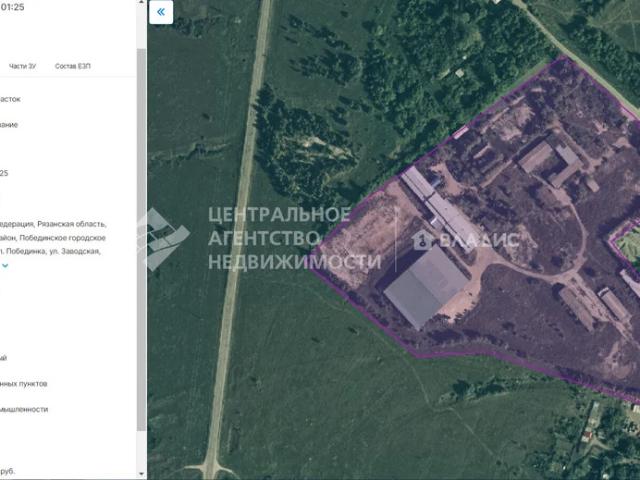Image resolution: width=640 pixels, height=480 pixels.
Task: Collapse the side panel with double-chevron button
Action: click(x=161, y=12)
